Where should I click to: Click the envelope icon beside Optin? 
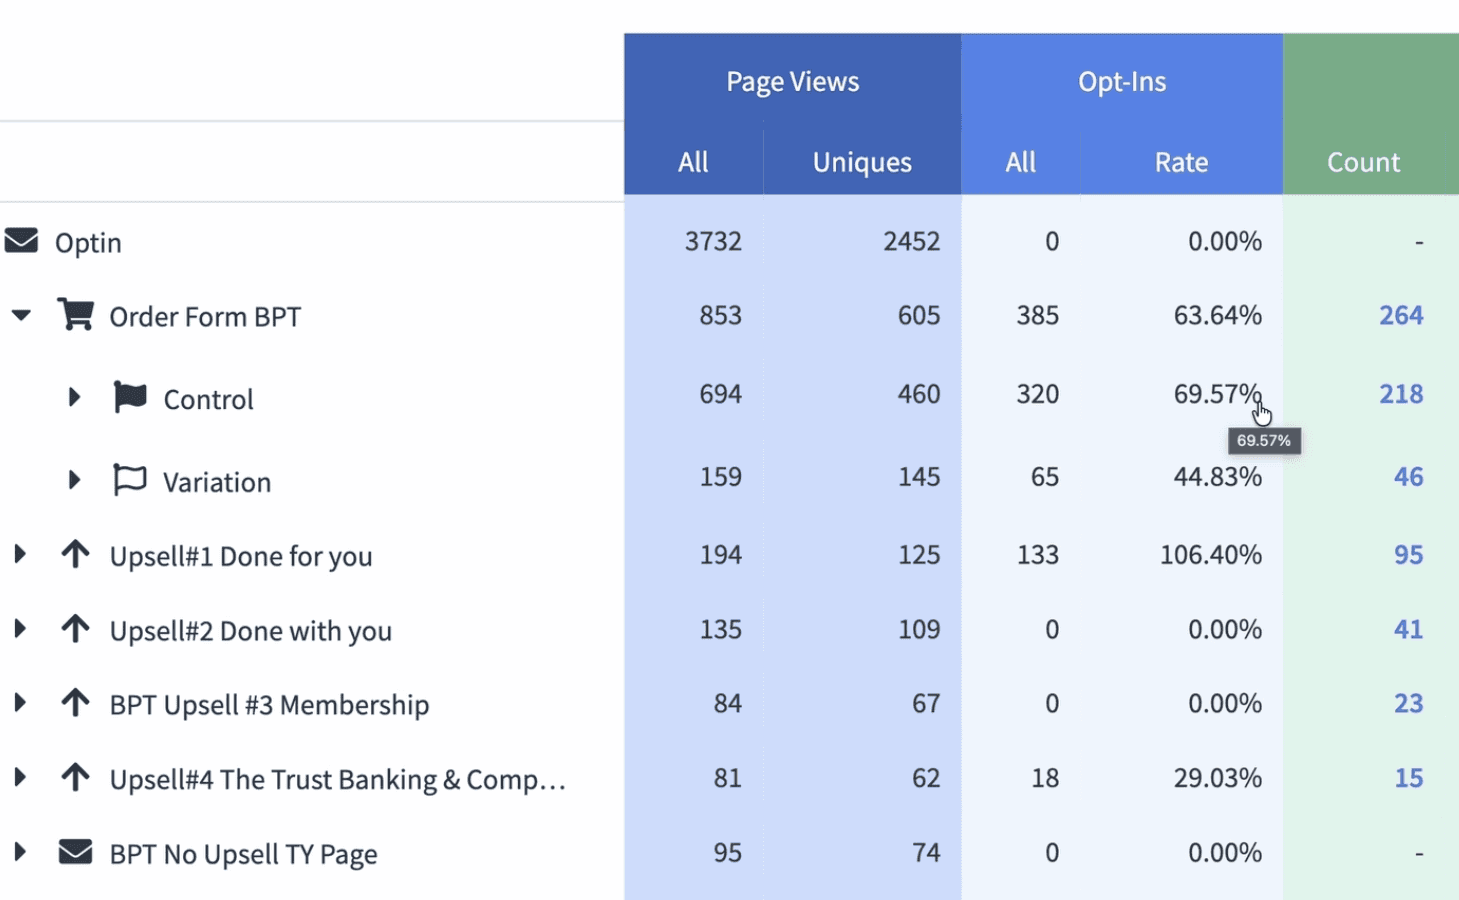click(21, 241)
